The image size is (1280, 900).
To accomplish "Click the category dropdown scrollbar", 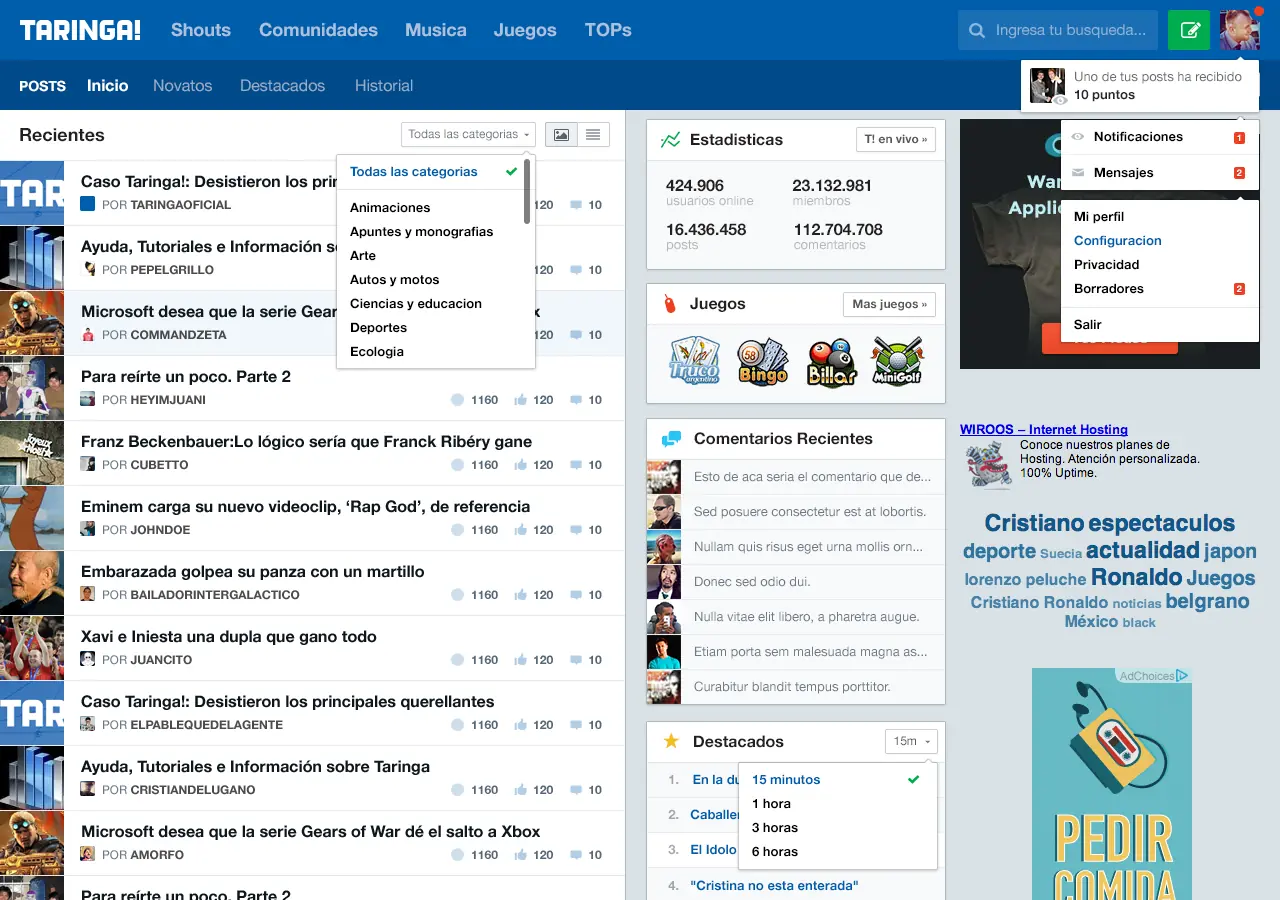I will [x=527, y=190].
